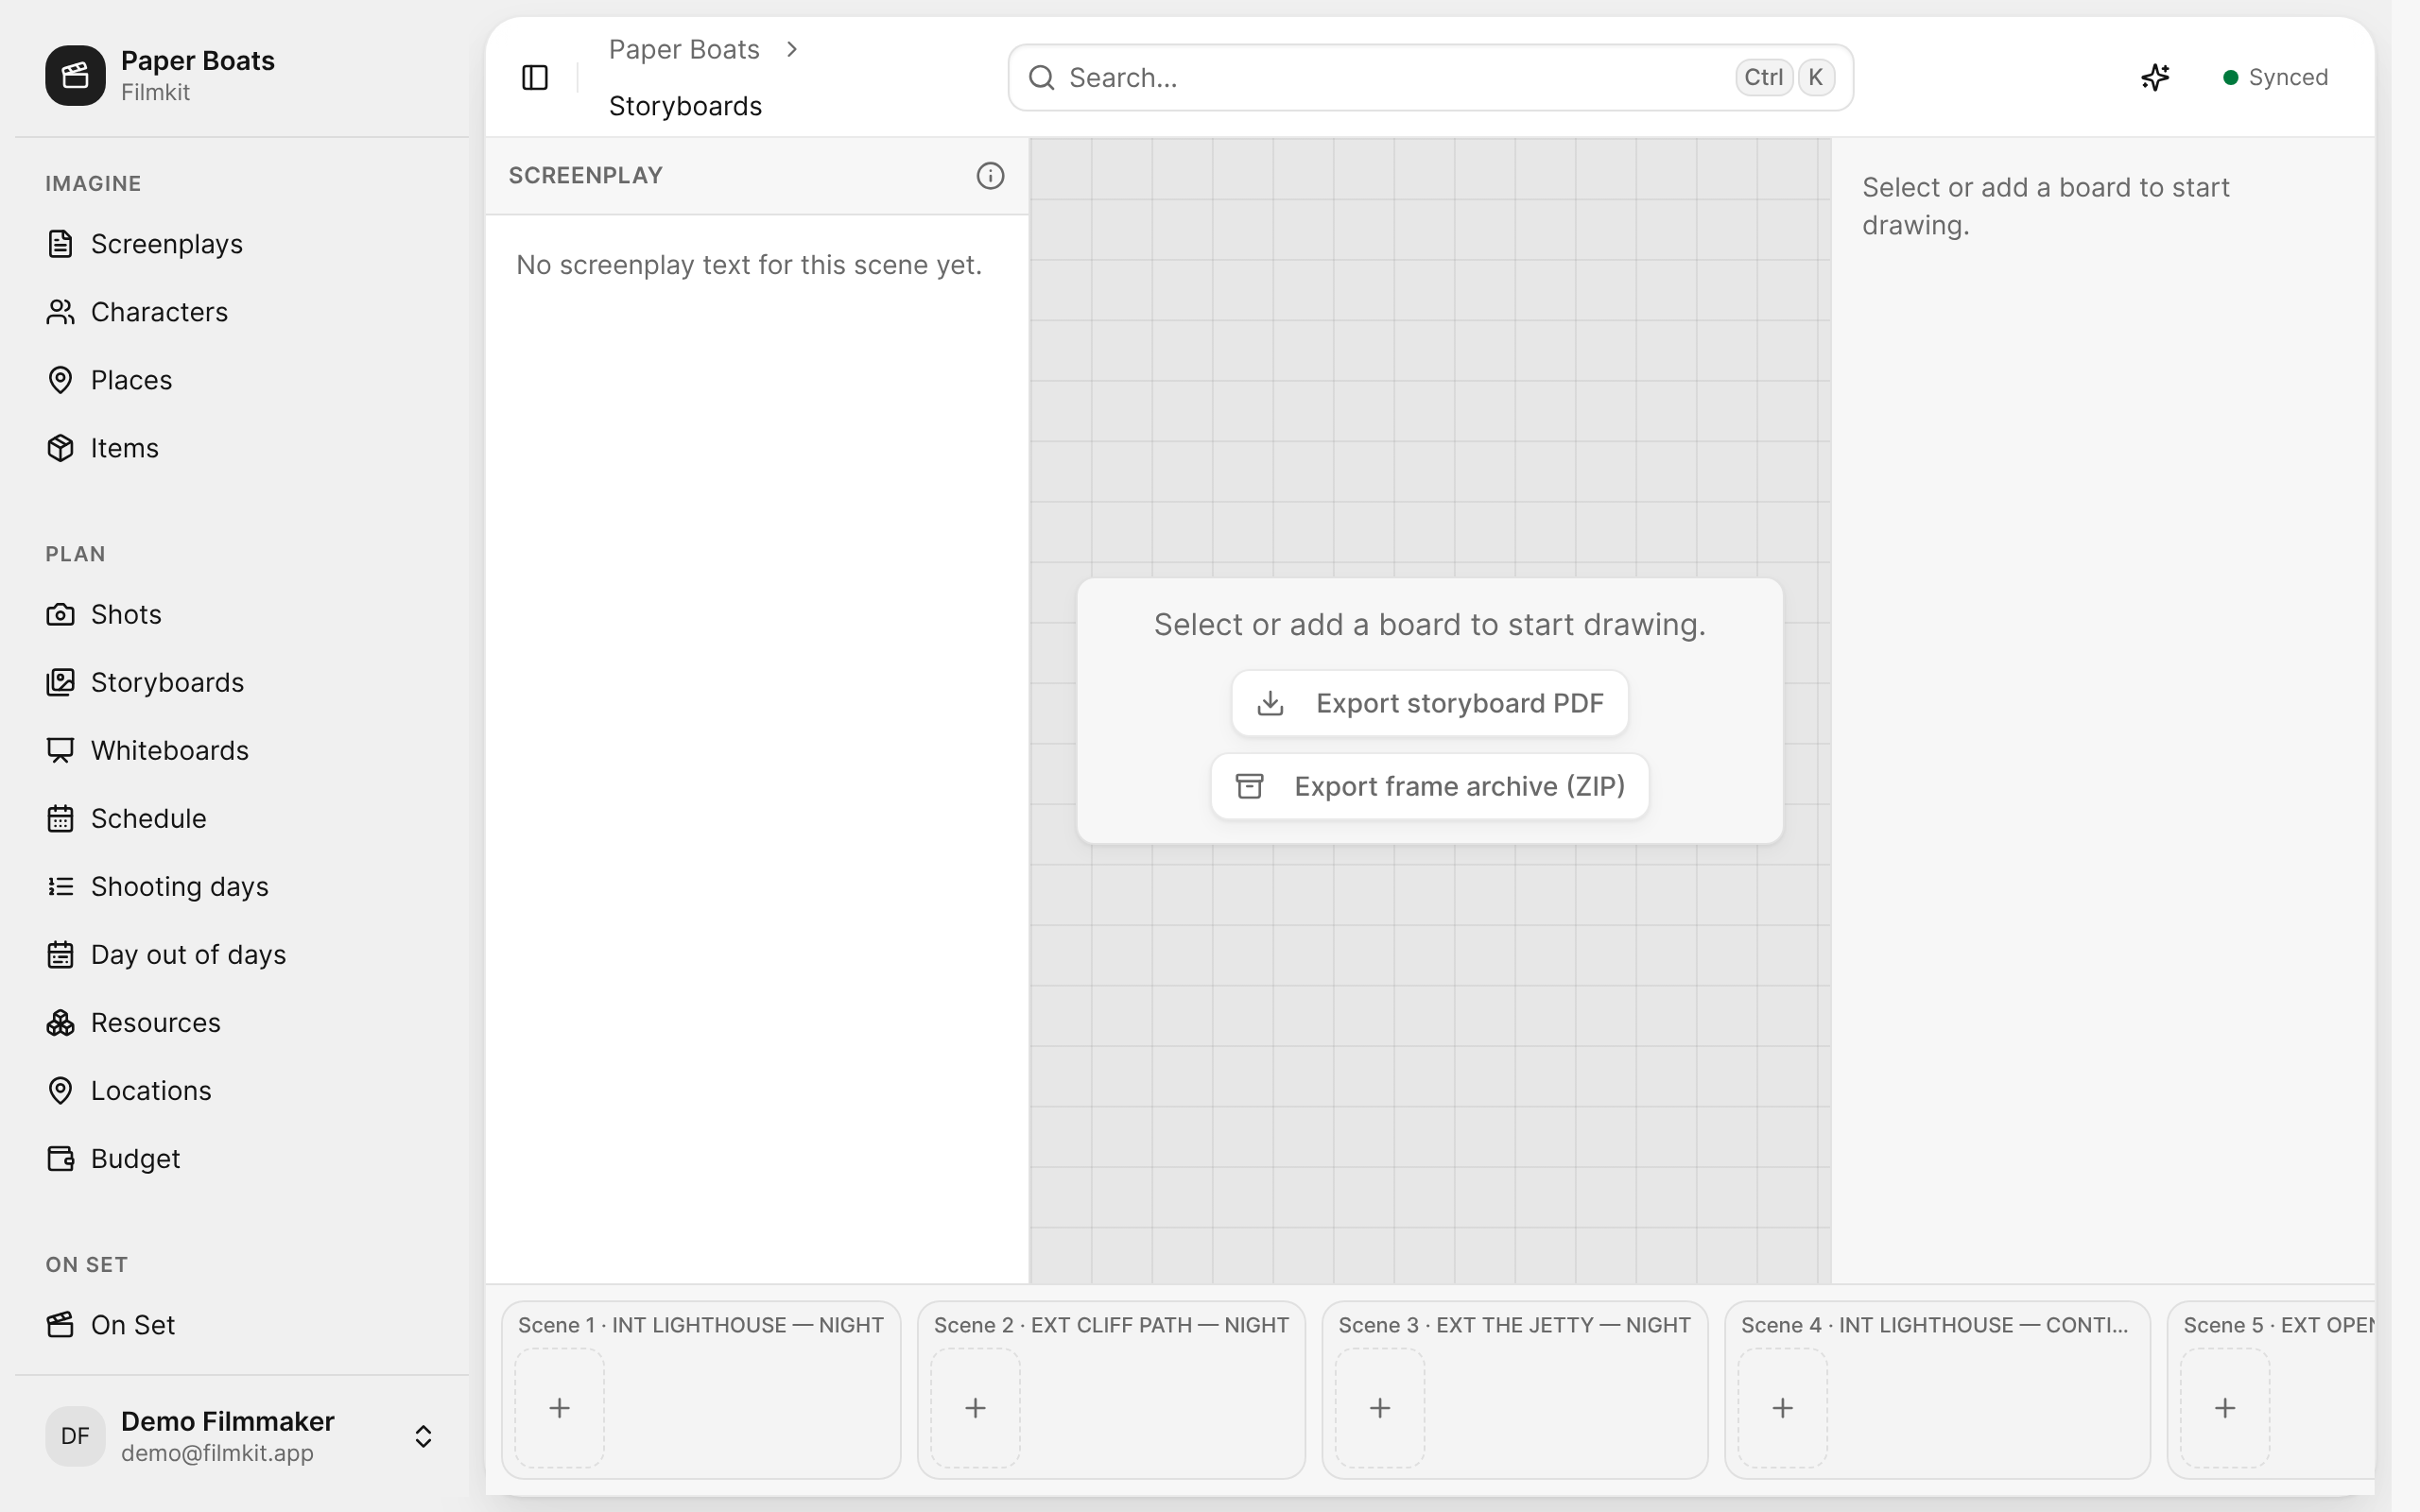This screenshot has width=2420, height=1512.
Task: Click the Paper Boats breadcrumb link
Action: [x=684, y=49]
